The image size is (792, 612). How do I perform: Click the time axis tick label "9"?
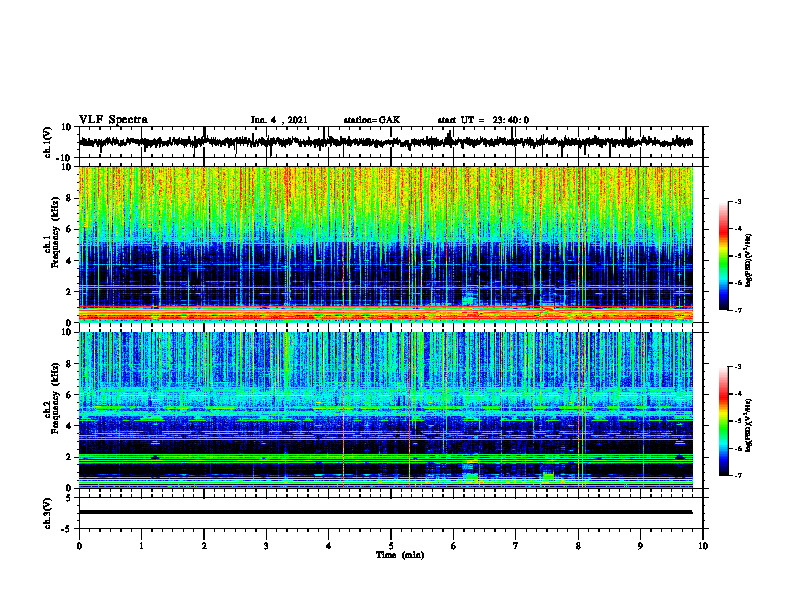point(640,546)
